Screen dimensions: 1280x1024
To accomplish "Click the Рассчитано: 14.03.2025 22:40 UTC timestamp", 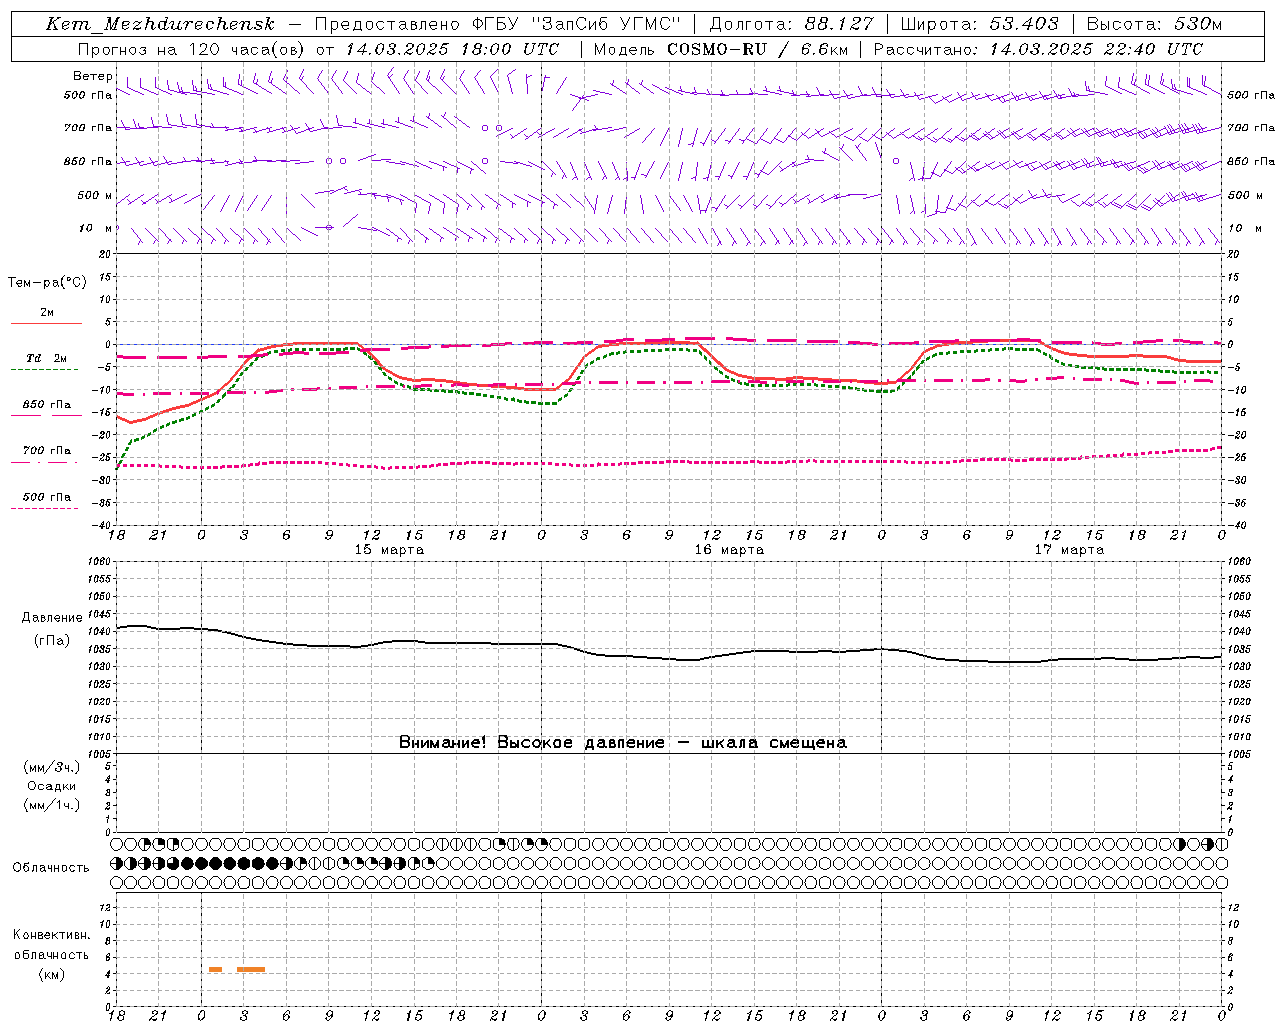I will coord(1038,49).
